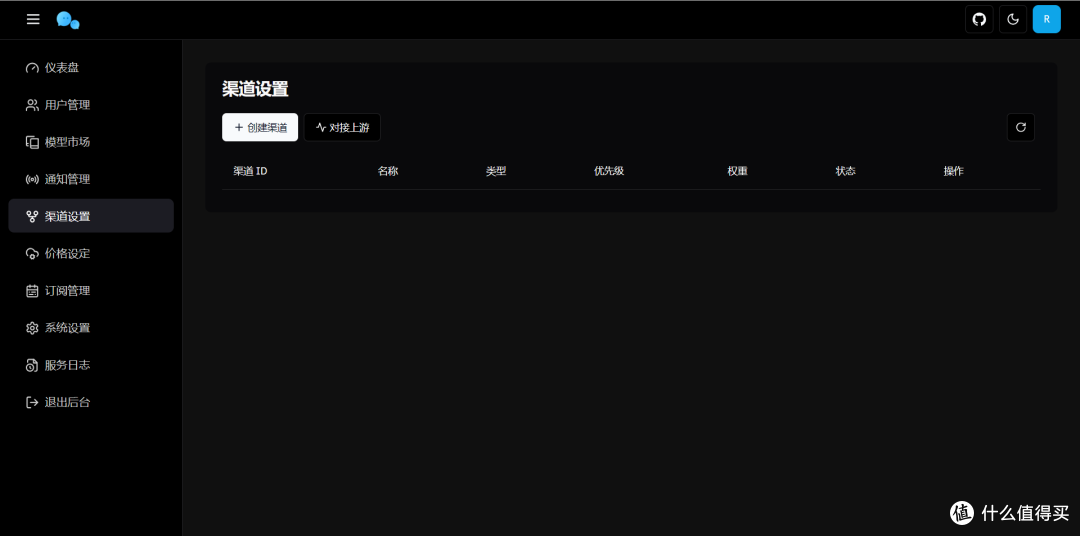Click the users icon beside 用户管理
The width and height of the screenshot is (1080, 536).
tap(32, 105)
